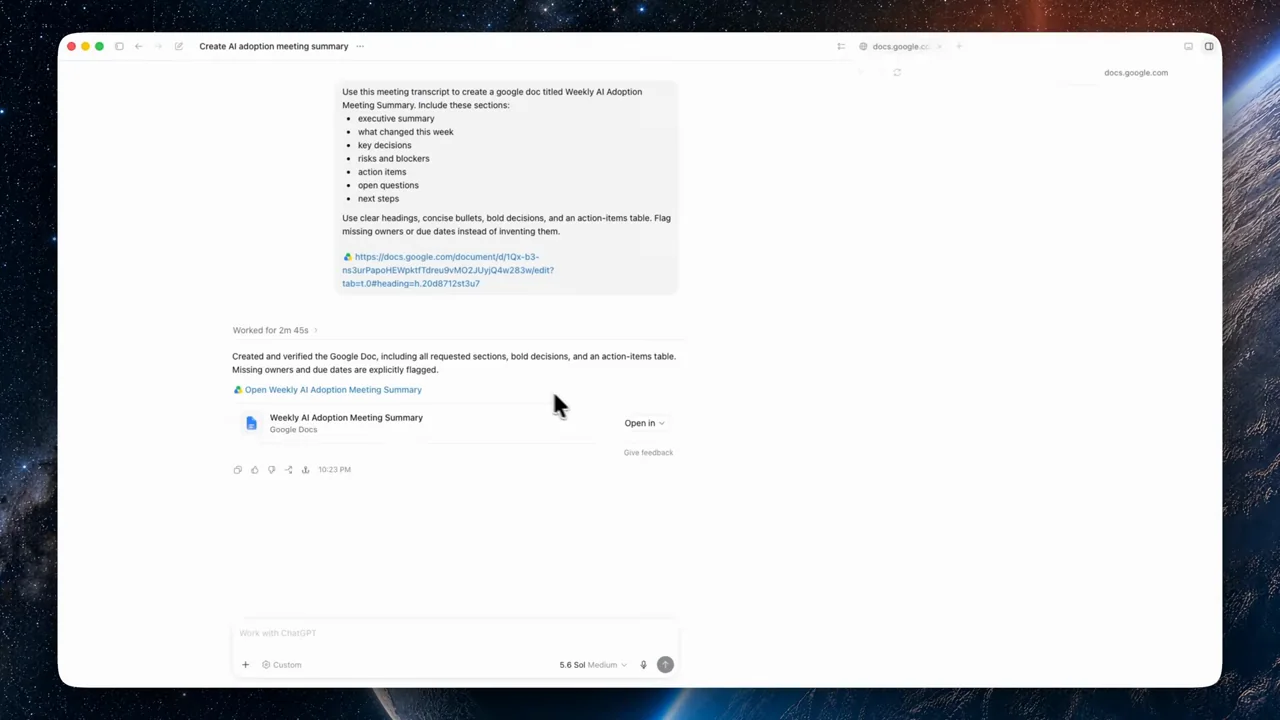Open Weekly AI Adoption Meeting Summary link
Viewport: 1280px width, 720px height.
click(333, 390)
